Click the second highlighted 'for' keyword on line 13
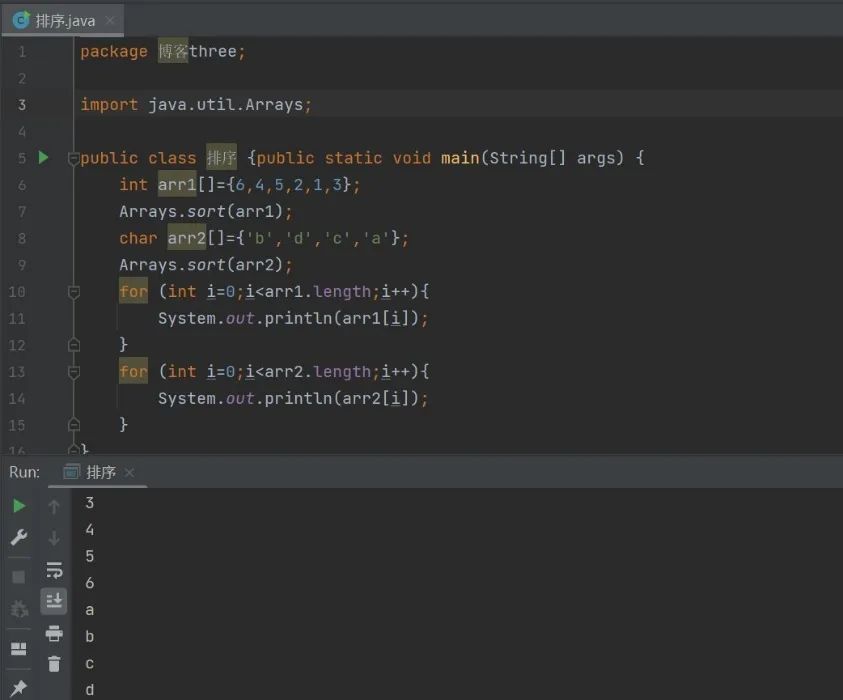Screen dimensions: 843x700 point(133,372)
